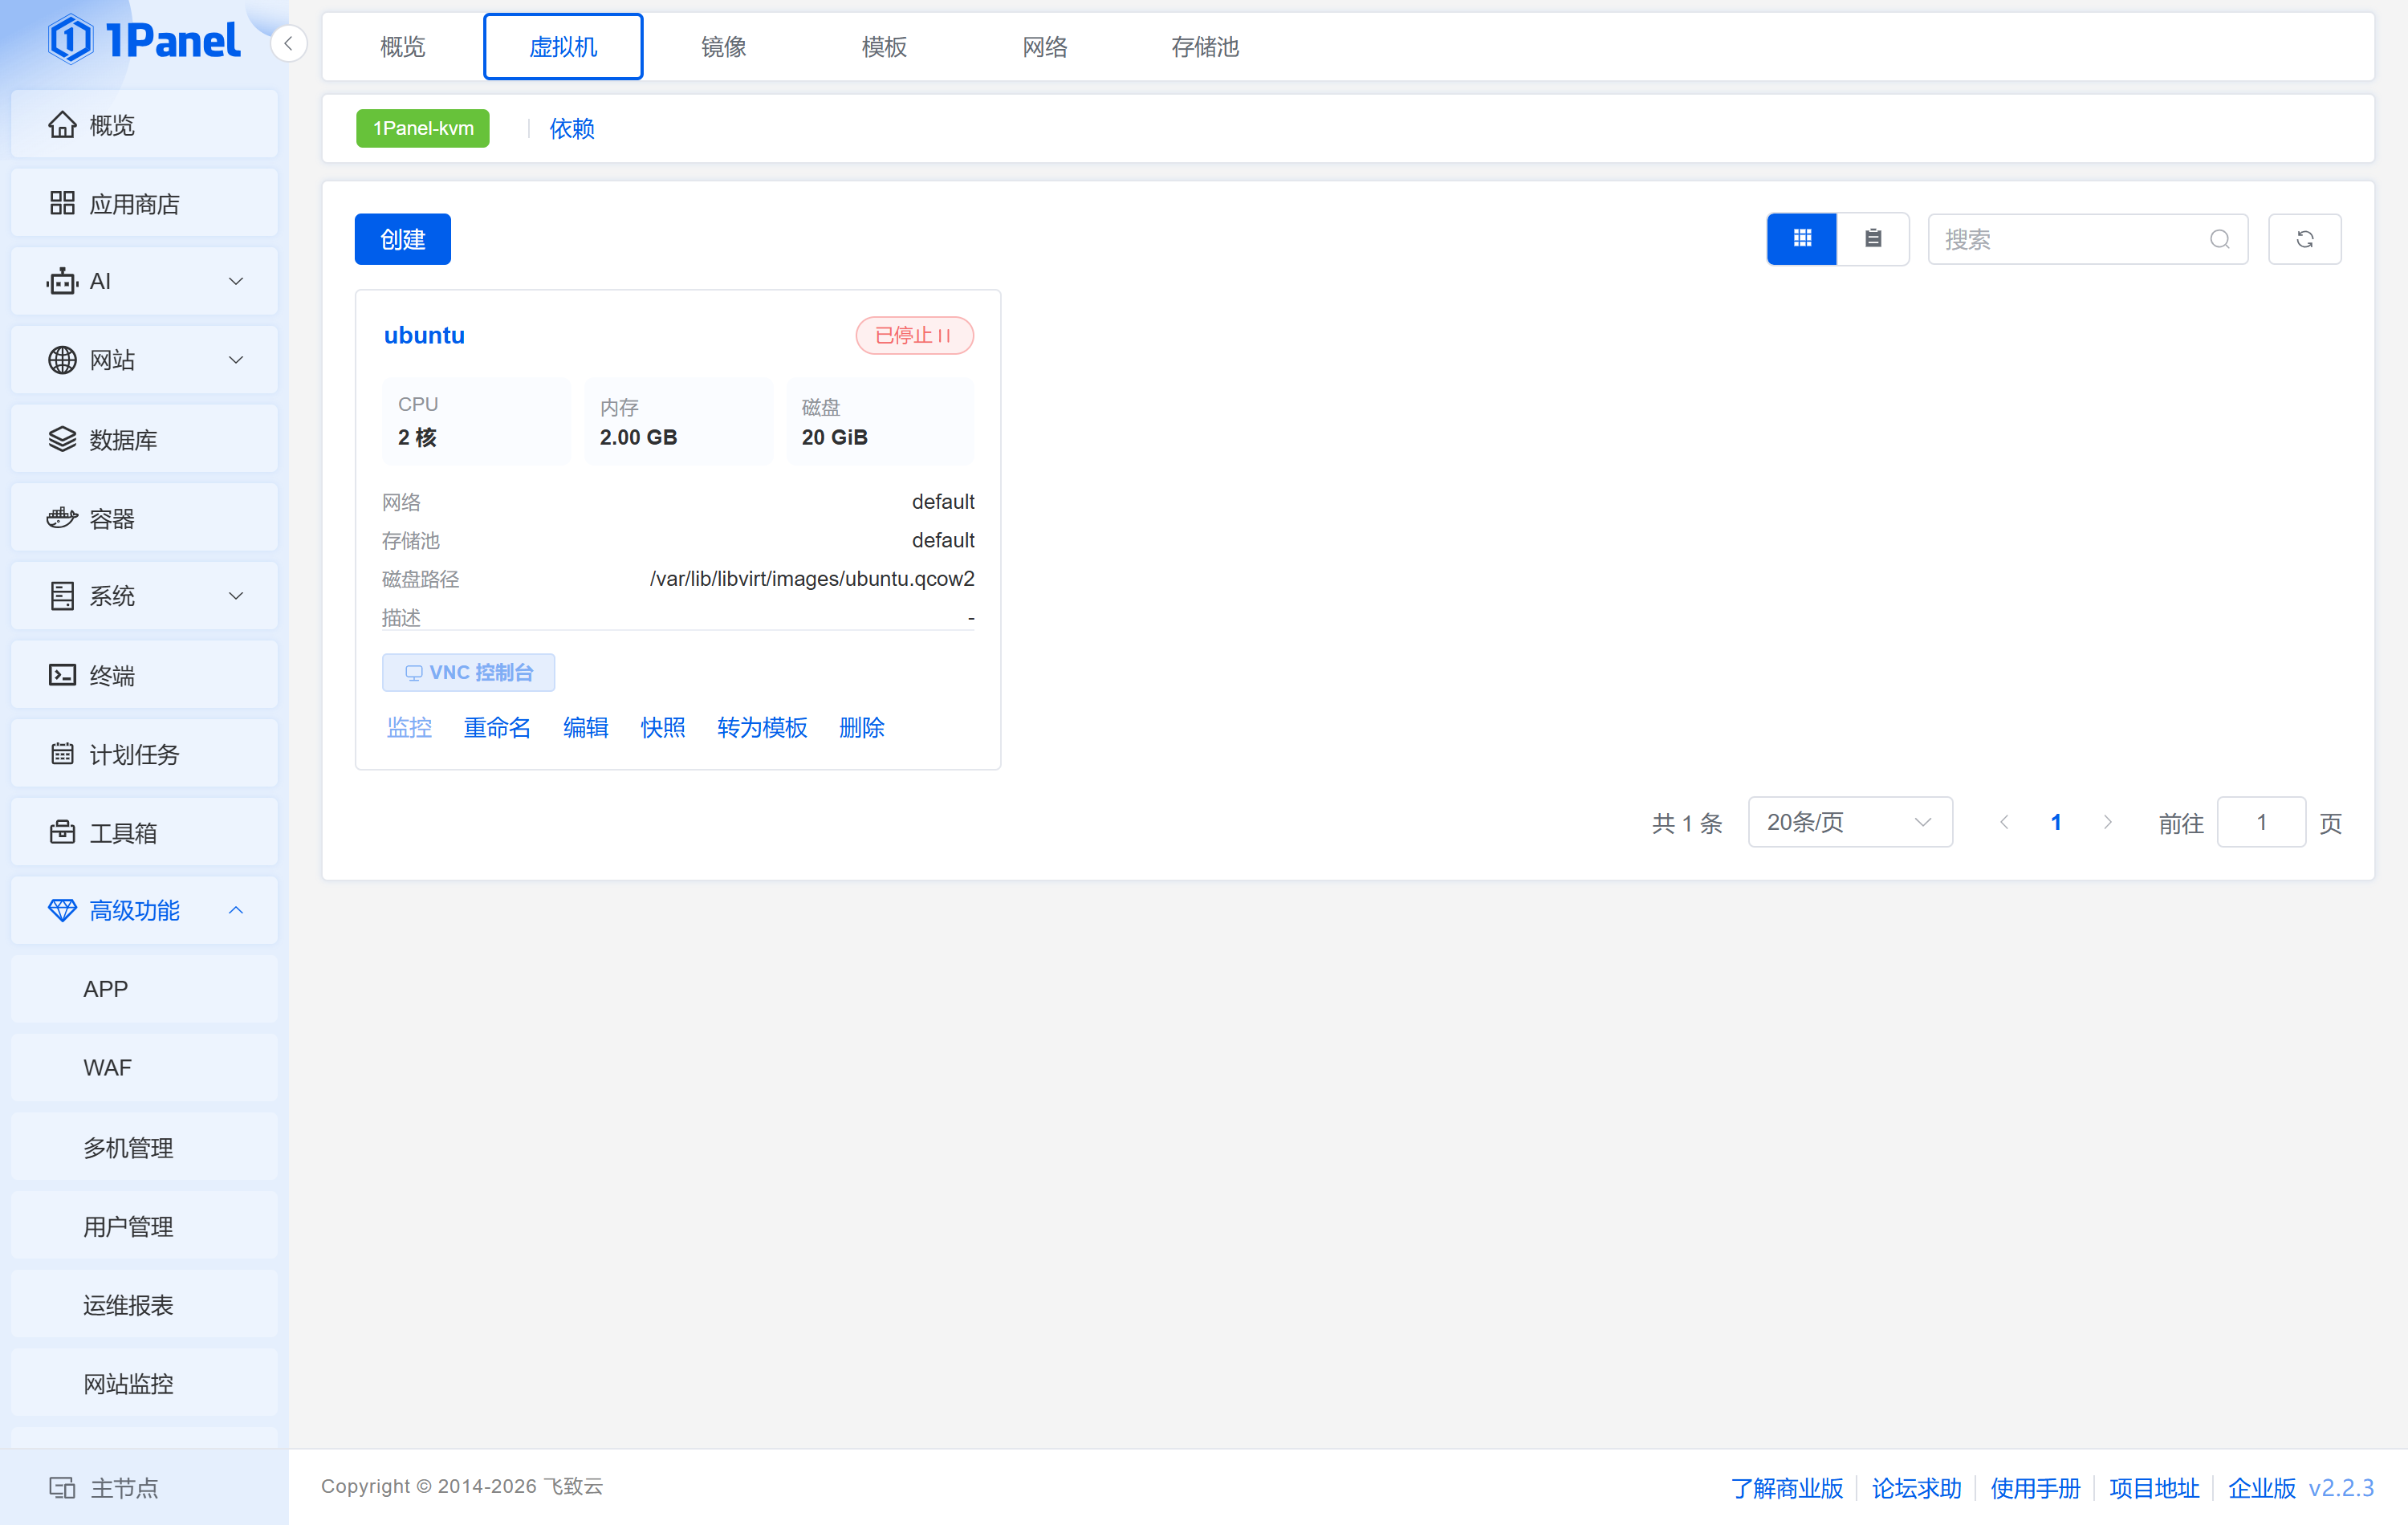Switch to the 网络 tab
This screenshot has height=1525, width=2408.
coord(1045,47)
